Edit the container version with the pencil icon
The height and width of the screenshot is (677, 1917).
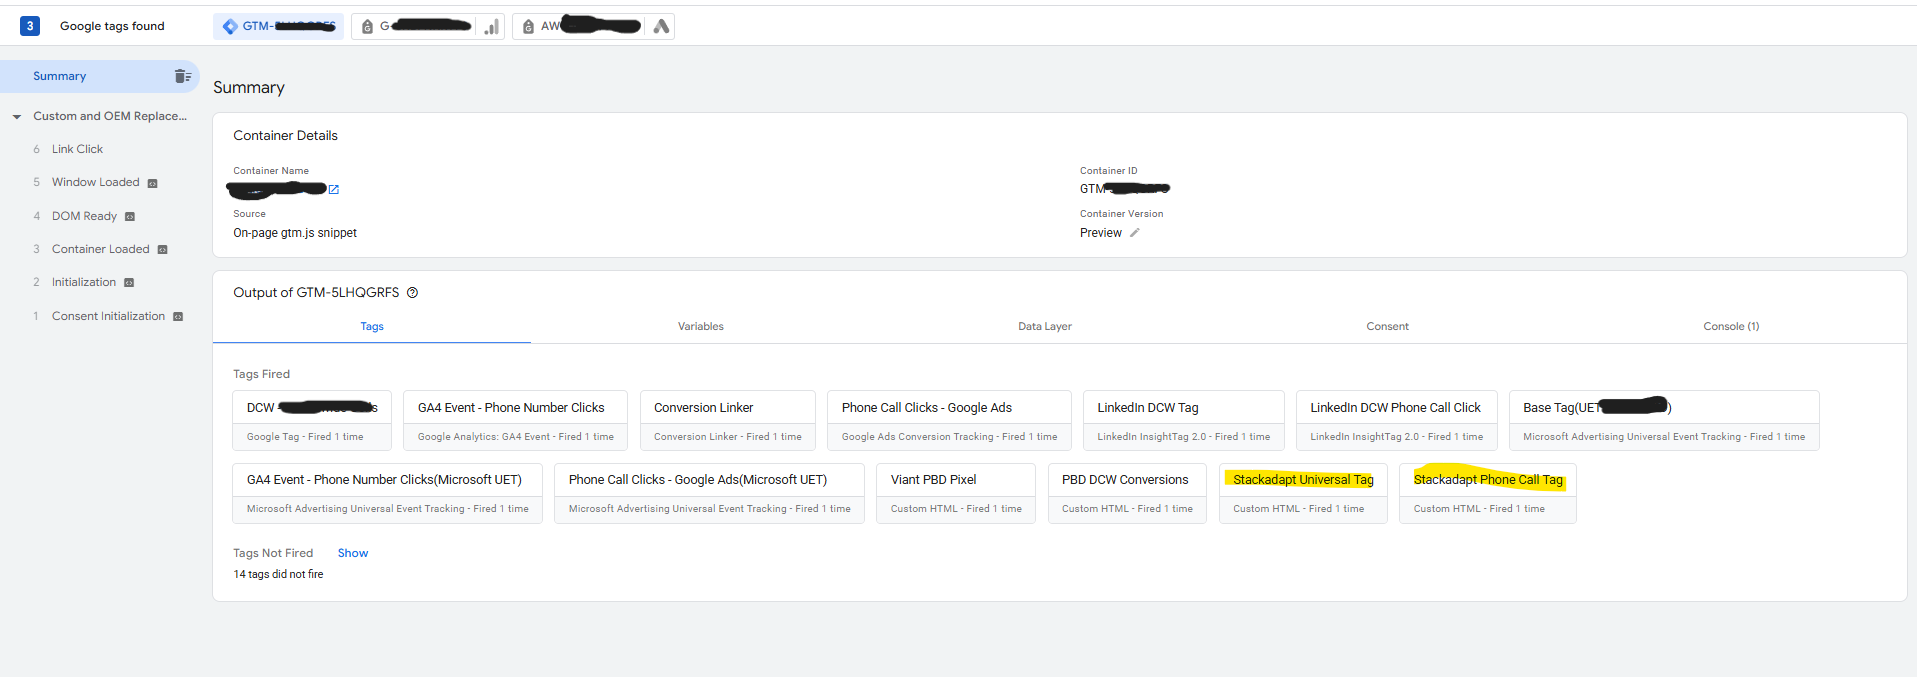1134,233
